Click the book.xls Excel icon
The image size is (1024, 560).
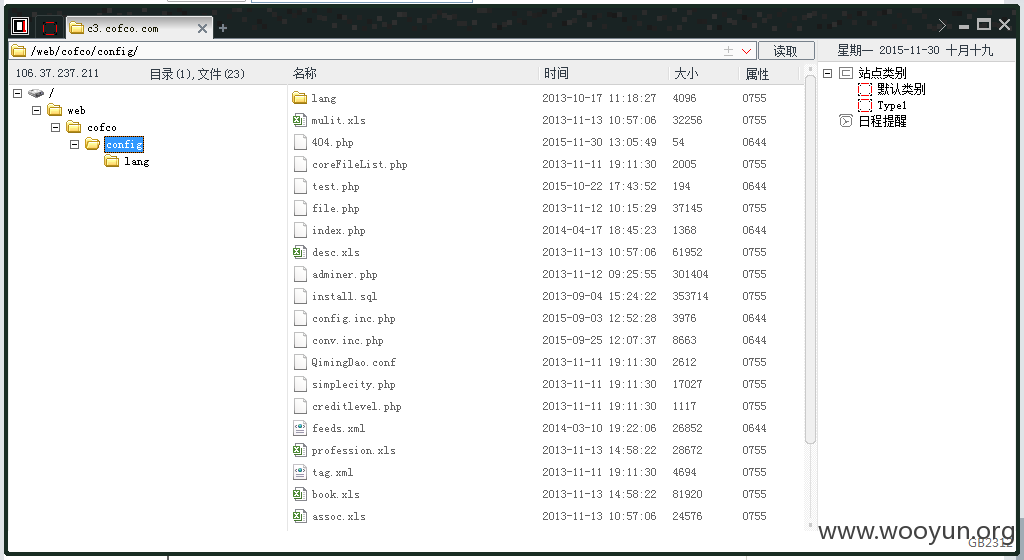300,494
